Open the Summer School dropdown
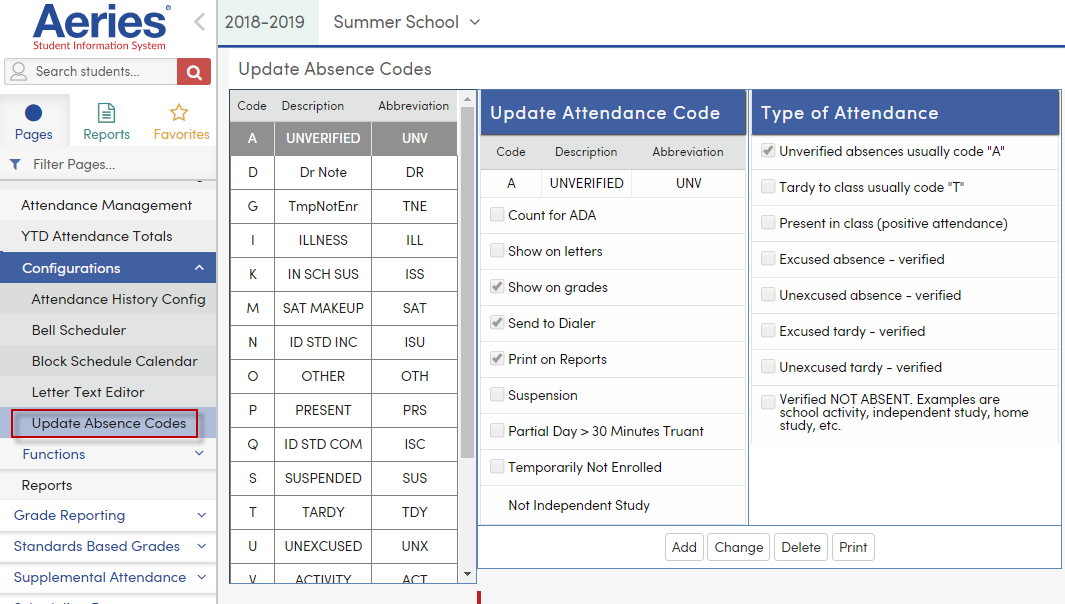This screenshot has height=604, width=1065. coord(406,22)
